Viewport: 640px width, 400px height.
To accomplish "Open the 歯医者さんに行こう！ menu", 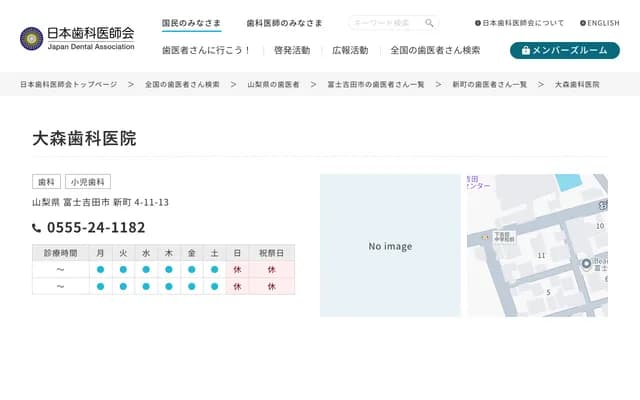I will coord(207,50).
